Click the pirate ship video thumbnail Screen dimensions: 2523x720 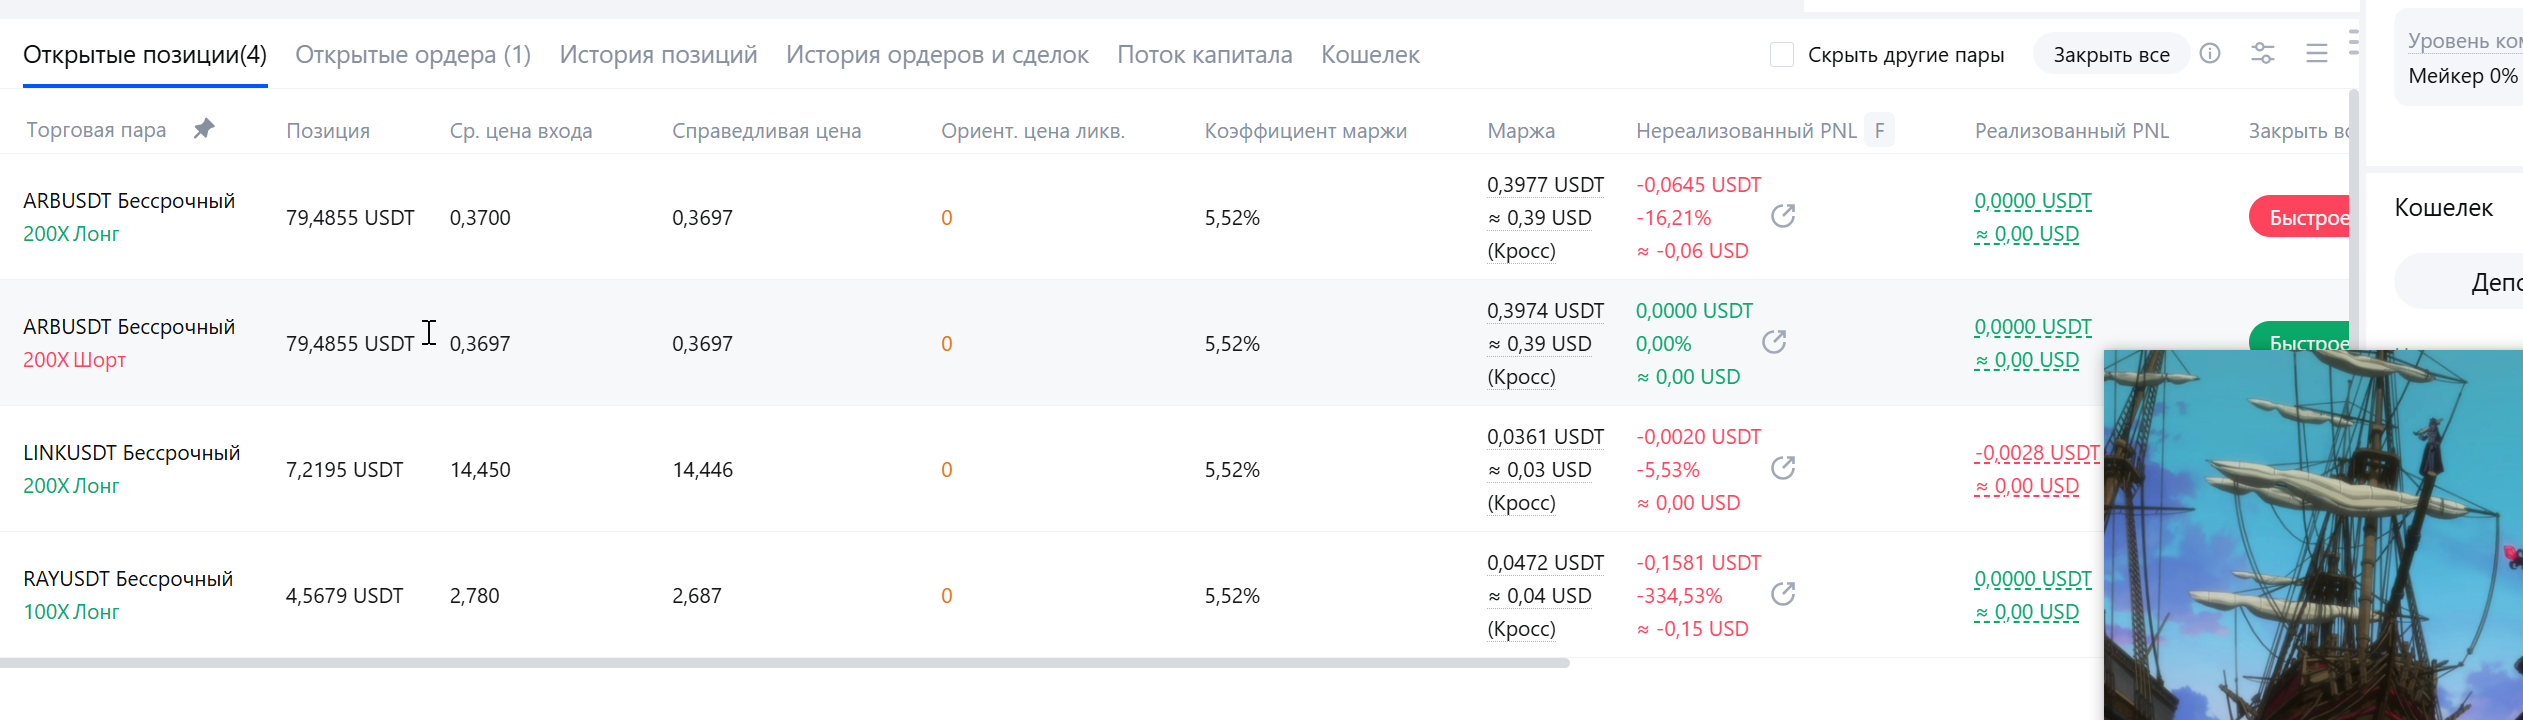(2313, 535)
